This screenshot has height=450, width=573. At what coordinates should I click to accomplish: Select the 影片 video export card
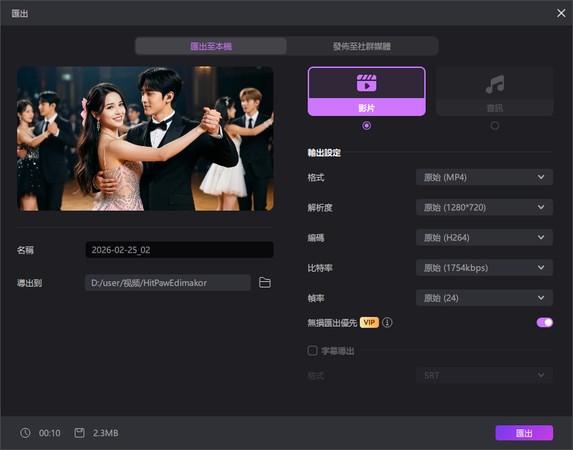[x=367, y=91]
